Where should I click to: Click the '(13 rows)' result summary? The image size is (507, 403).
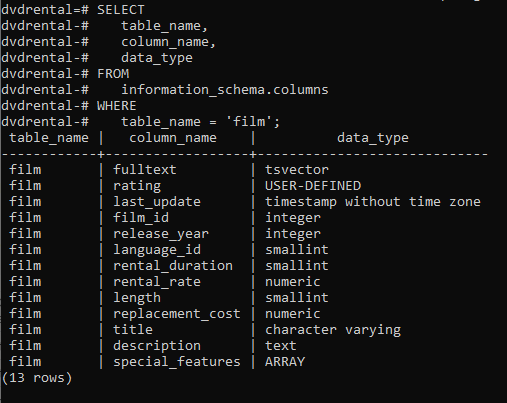coord(37,378)
